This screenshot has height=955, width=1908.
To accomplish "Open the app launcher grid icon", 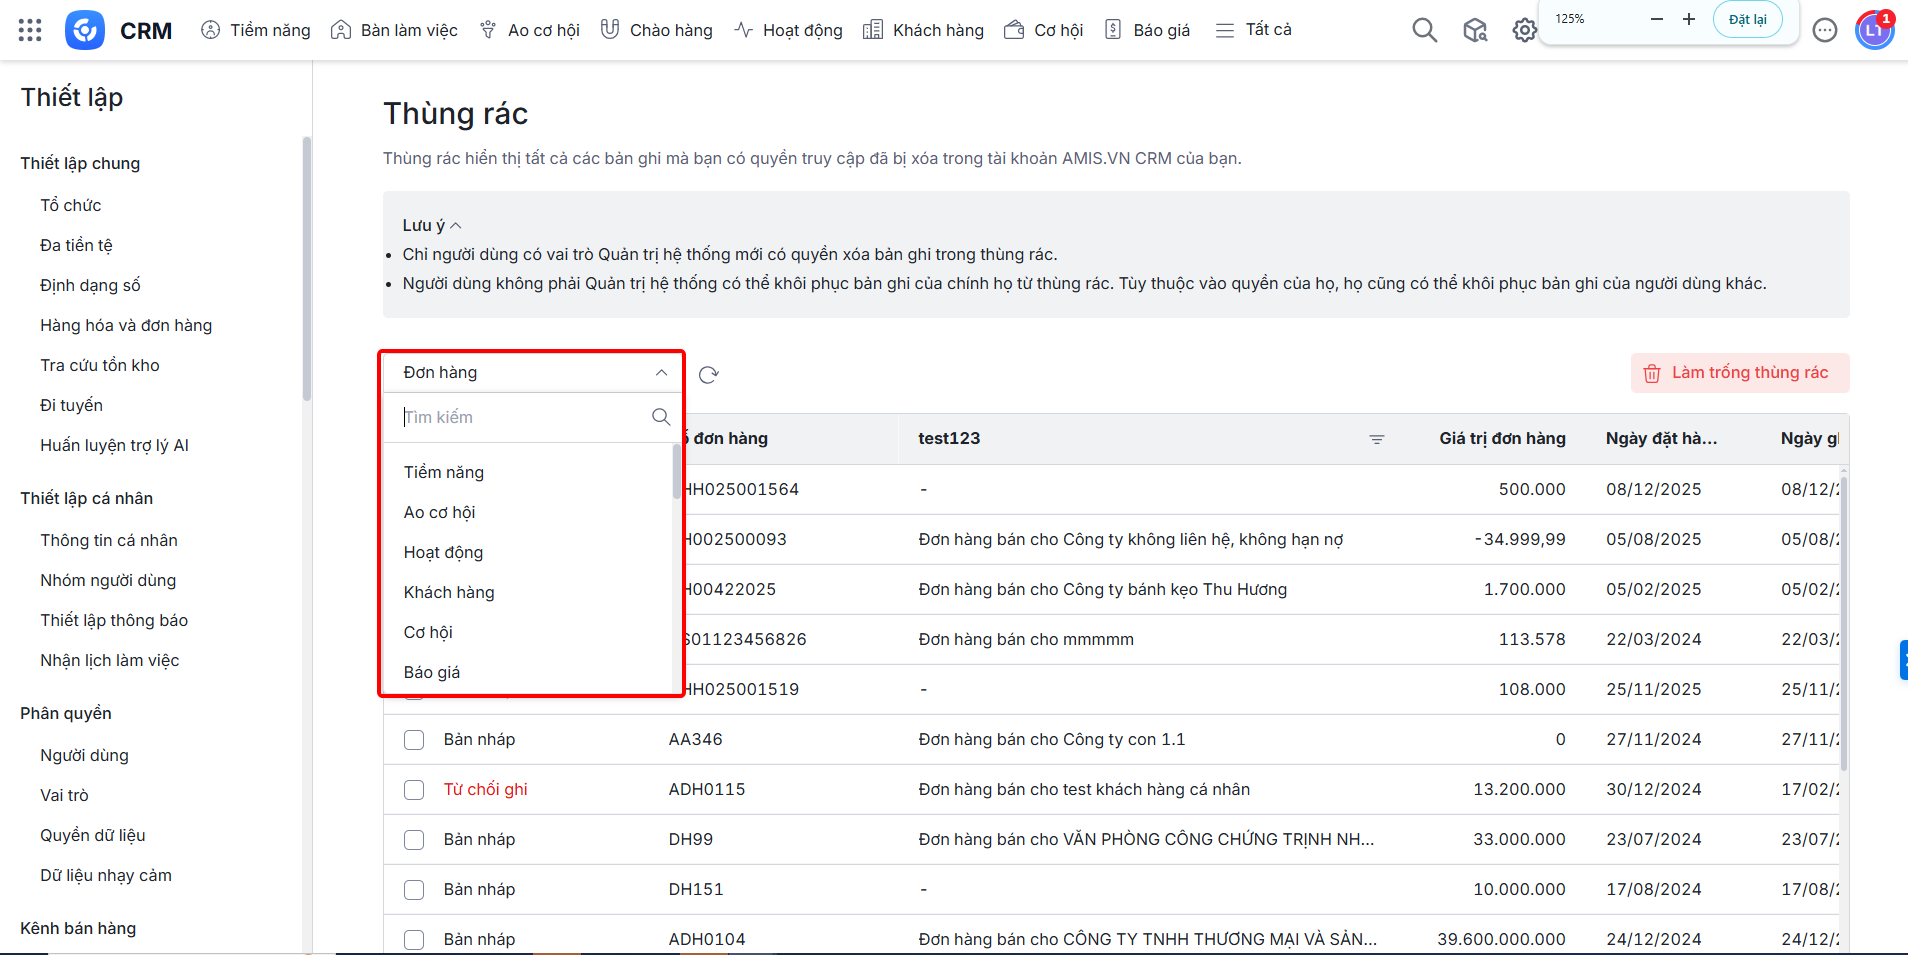I will 30,30.
